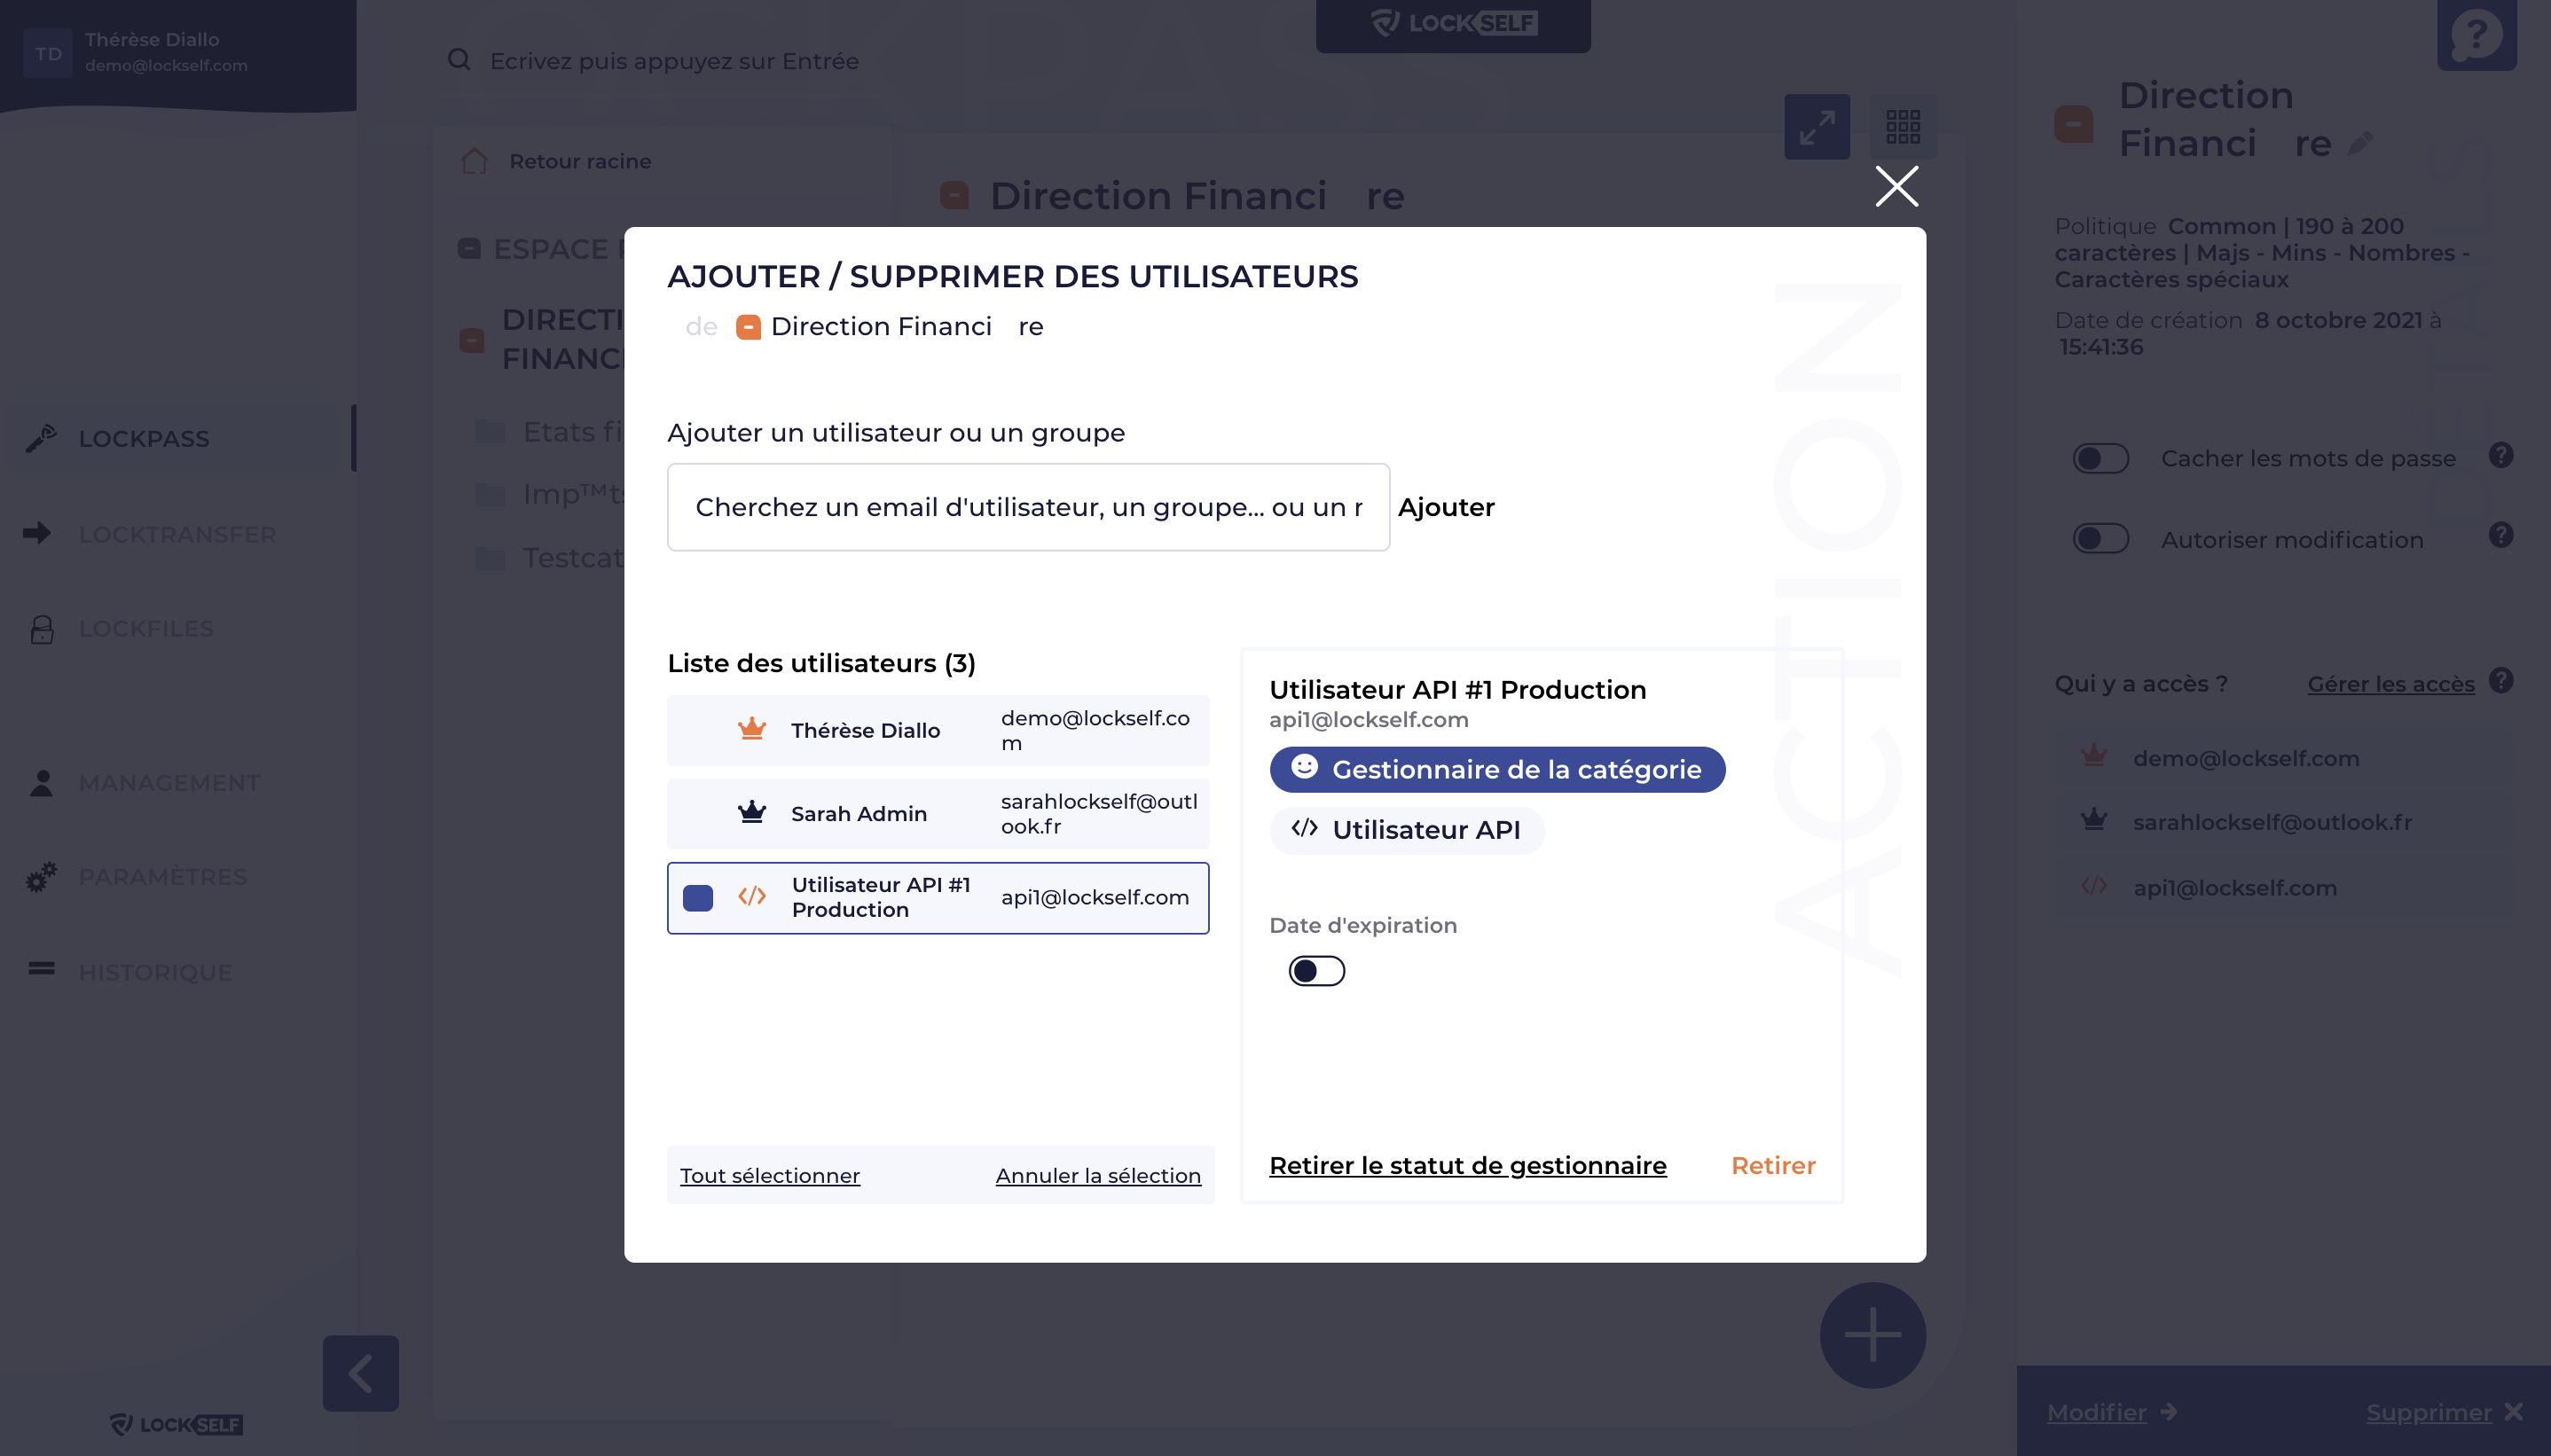
Task: Toggle the Date d'expiration switch
Action: pos(1316,971)
